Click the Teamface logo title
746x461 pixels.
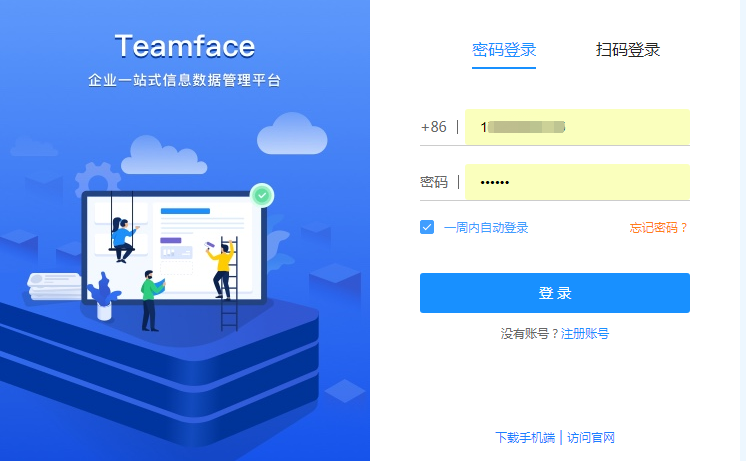pyautogui.click(x=185, y=46)
